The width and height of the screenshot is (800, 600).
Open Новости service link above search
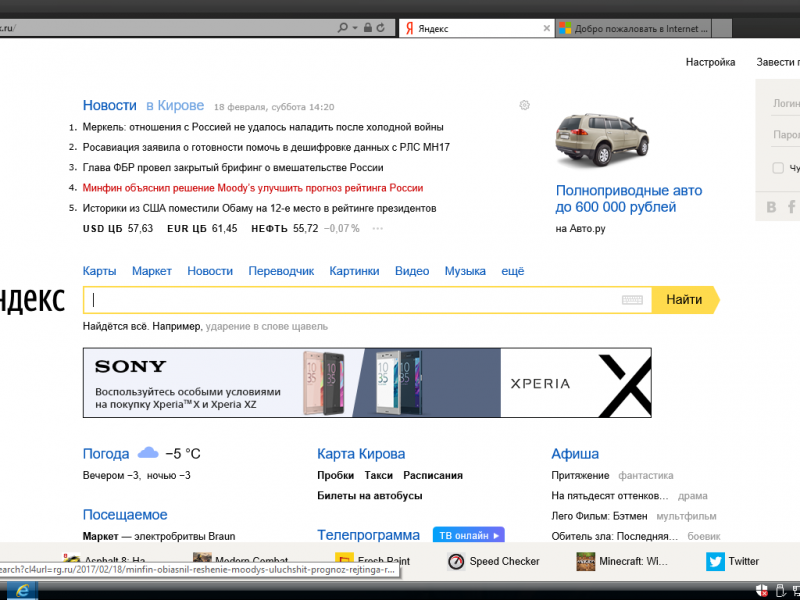210,271
